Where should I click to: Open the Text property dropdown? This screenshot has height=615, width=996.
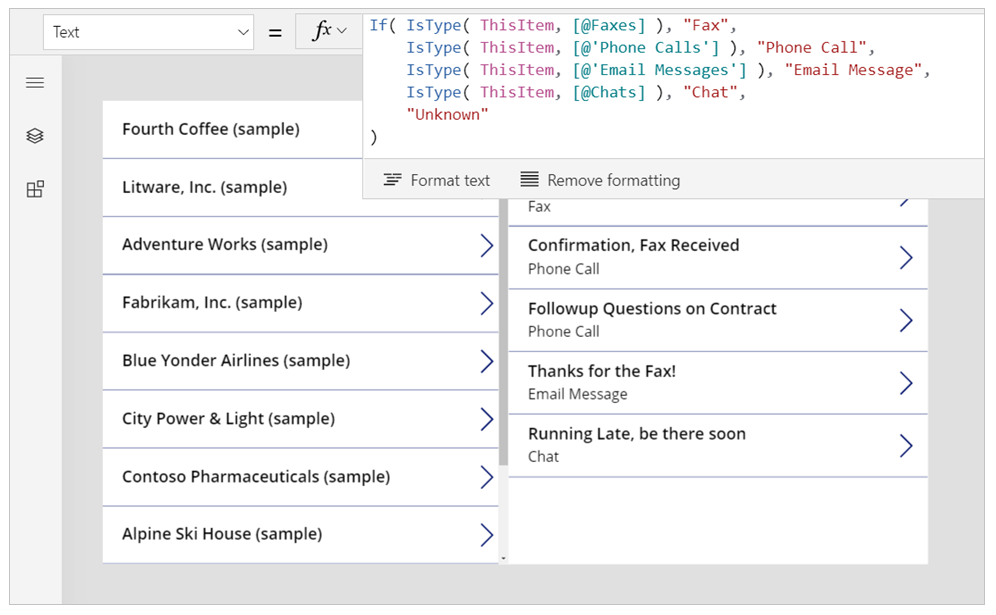(149, 32)
